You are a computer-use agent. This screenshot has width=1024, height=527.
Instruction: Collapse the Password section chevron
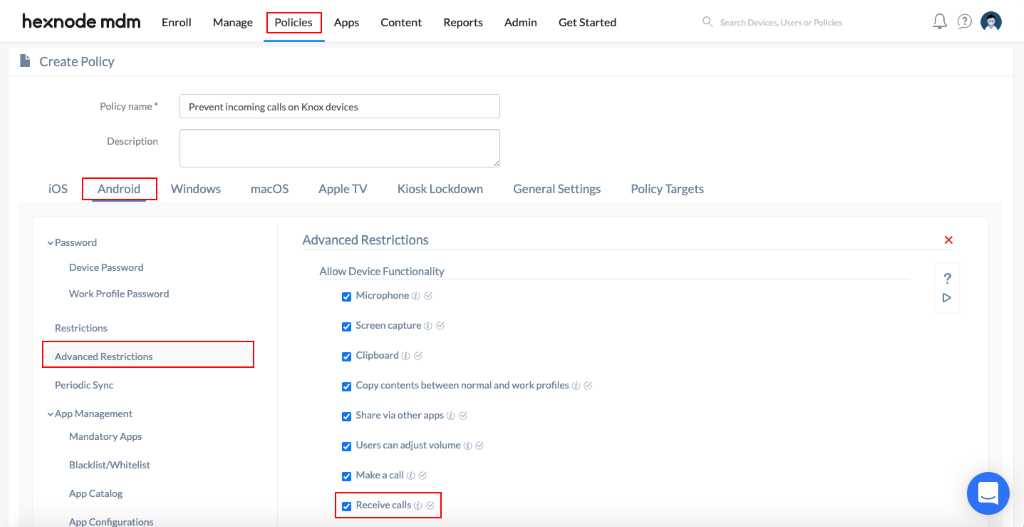[x=50, y=243]
